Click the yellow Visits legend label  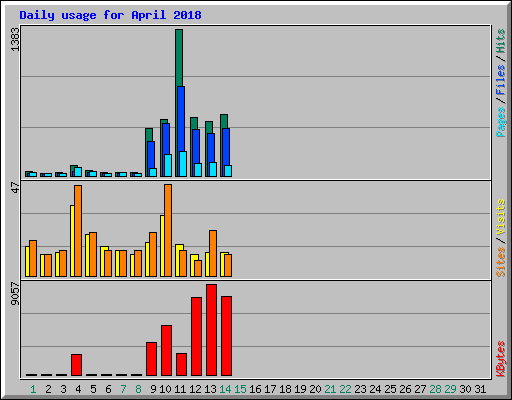(x=500, y=217)
